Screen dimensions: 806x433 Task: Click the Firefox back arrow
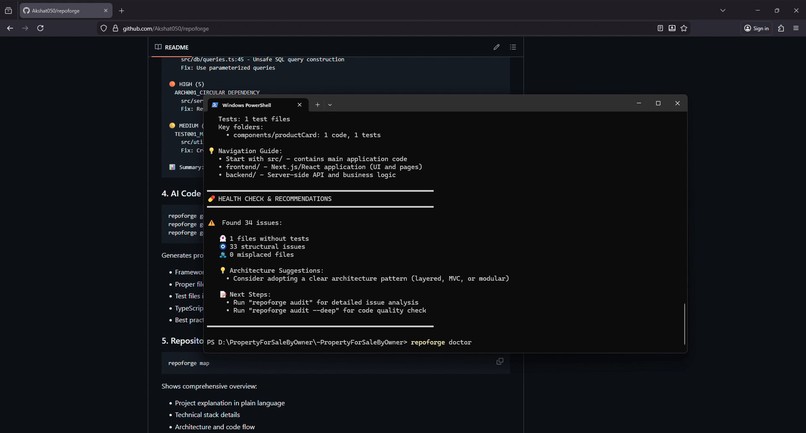tap(10, 28)
